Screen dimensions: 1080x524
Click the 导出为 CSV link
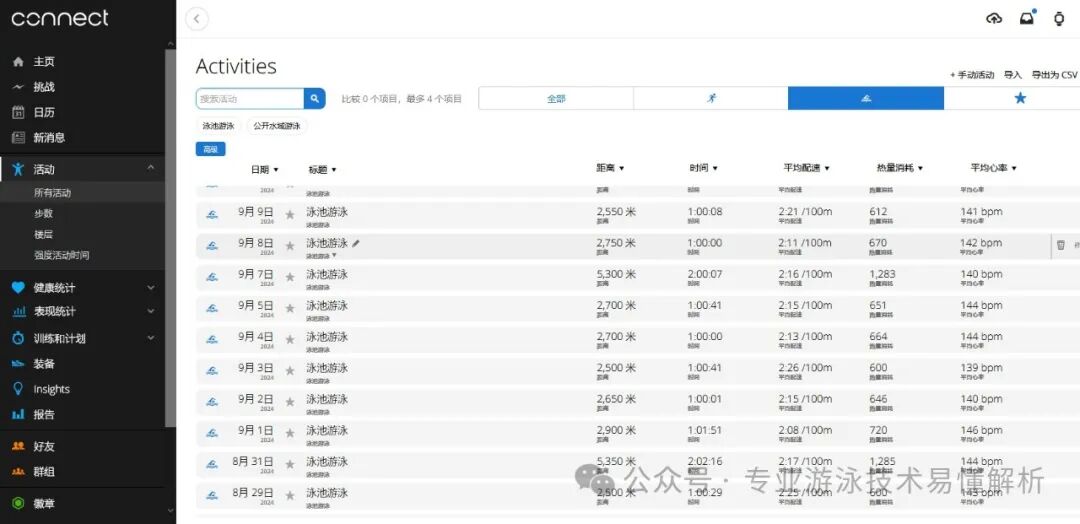point(1054,75)
